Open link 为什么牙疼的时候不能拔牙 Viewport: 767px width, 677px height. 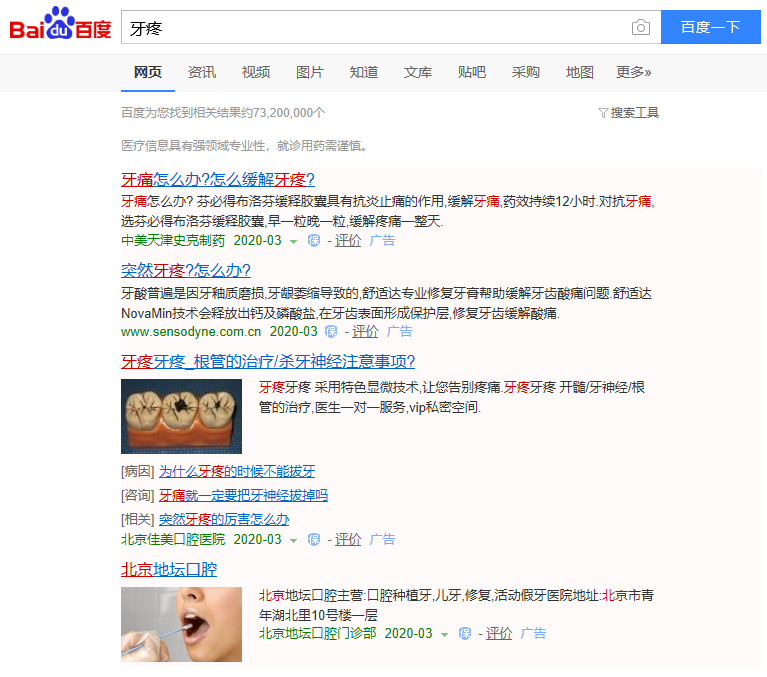[237, 472]
